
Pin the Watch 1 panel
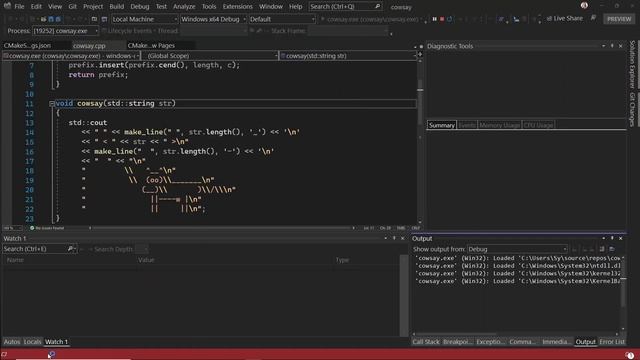(x=394, y=238)
